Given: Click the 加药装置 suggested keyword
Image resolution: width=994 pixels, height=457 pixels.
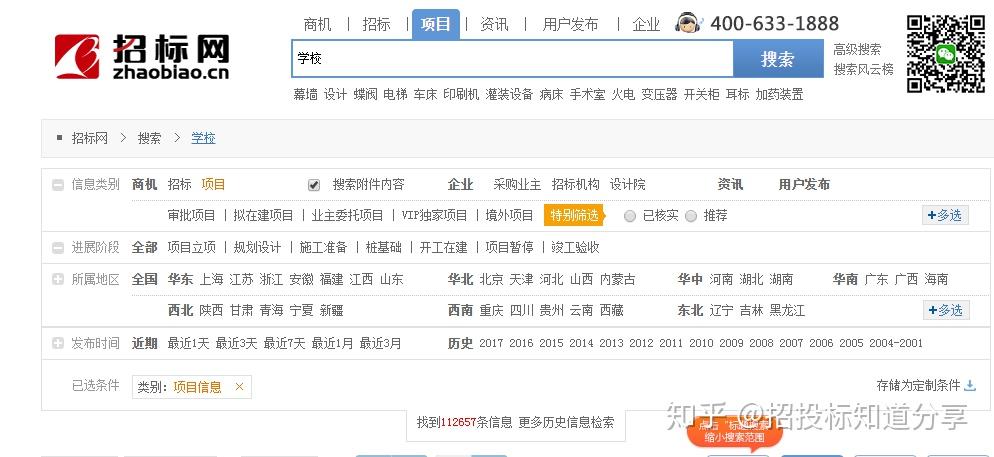Looking at the screenshot, I should pyautogui.click(x=779, y=94).
